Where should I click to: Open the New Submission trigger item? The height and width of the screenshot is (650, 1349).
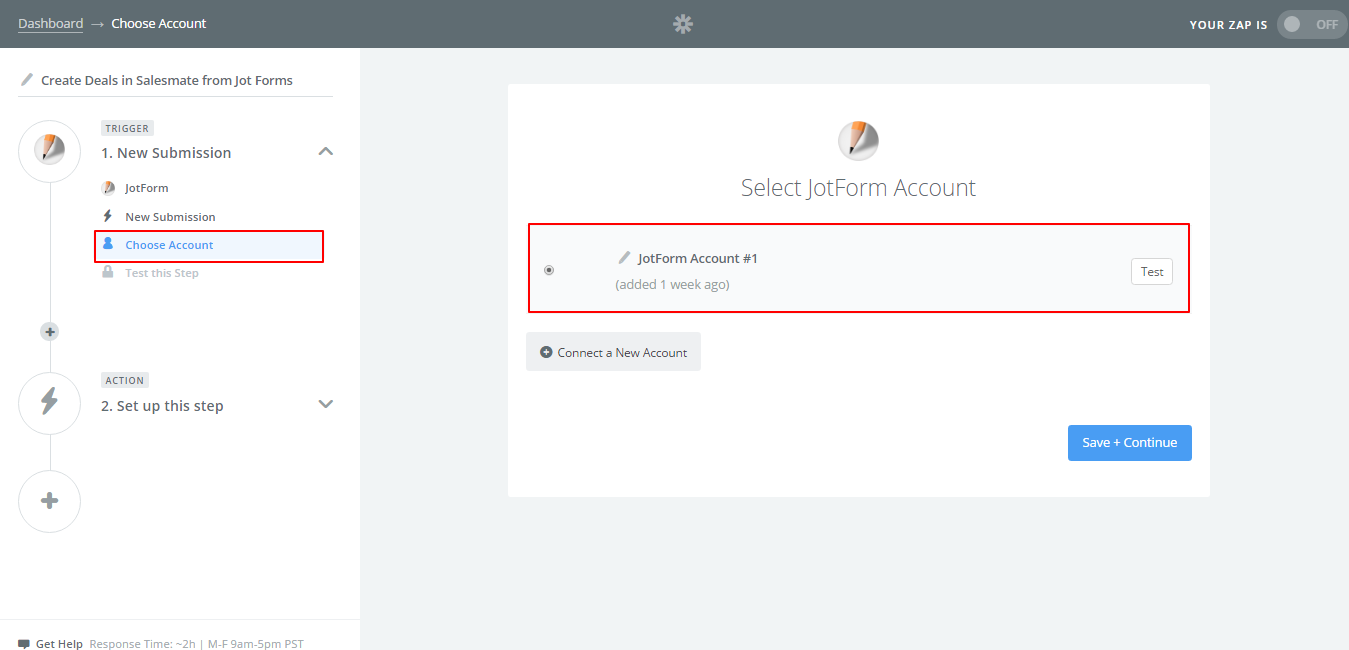click(170, 217)
